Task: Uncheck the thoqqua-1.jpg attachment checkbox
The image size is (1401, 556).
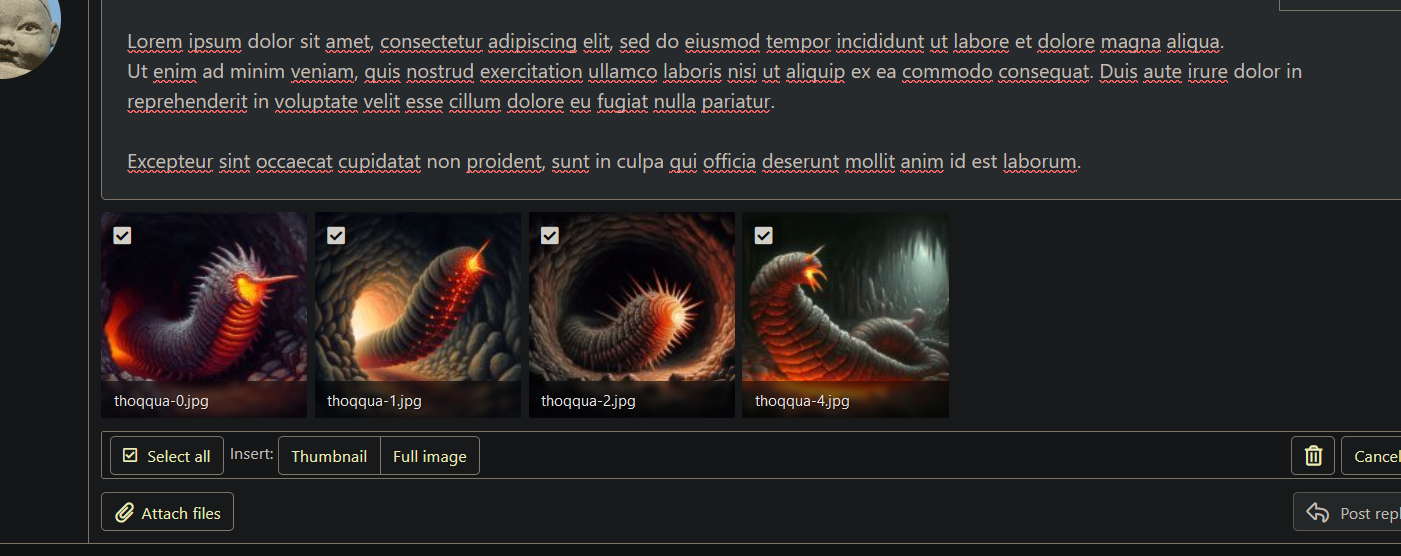Action: (x=336, y=235)
